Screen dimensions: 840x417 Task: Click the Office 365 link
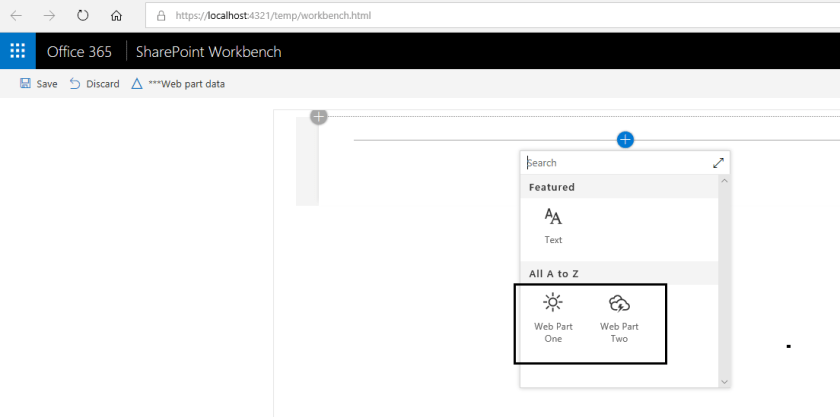pos(79,52)
